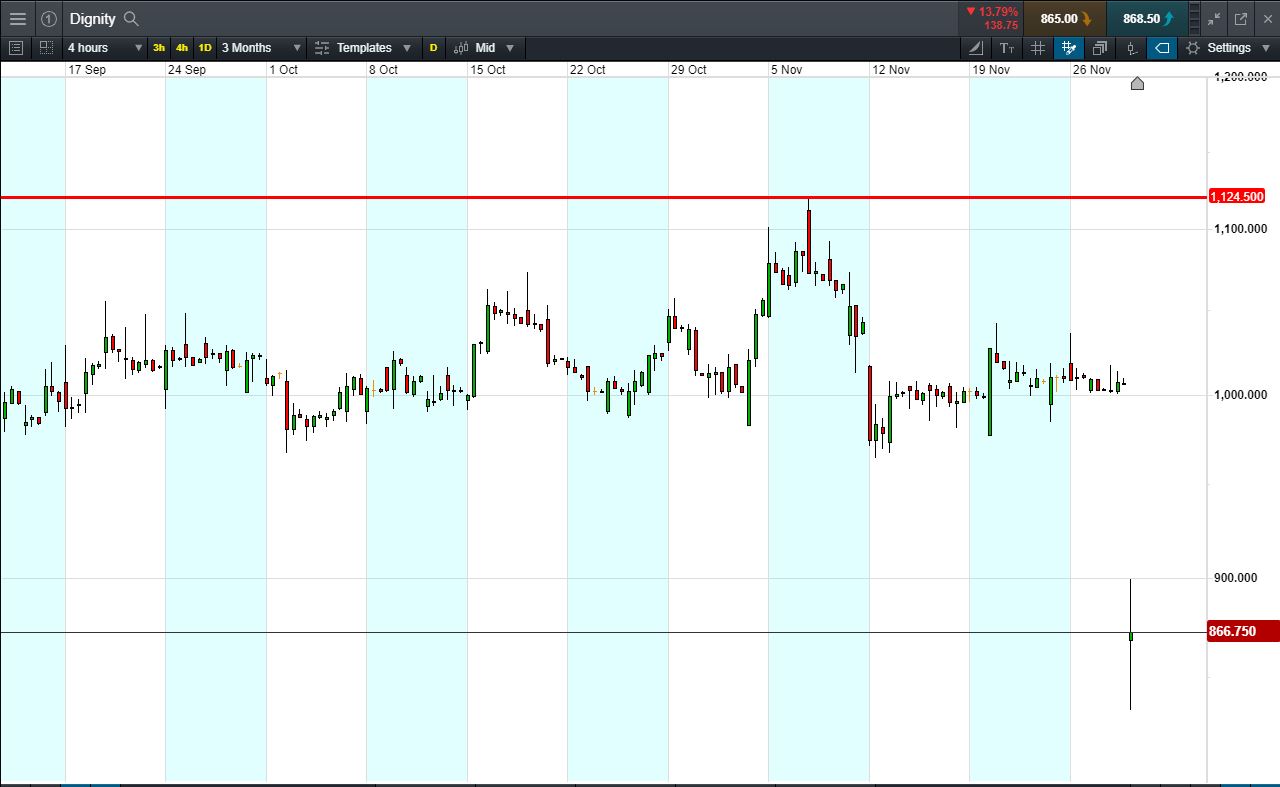
Task: Switch to the 4h quick interval
Action: point(182,48)
